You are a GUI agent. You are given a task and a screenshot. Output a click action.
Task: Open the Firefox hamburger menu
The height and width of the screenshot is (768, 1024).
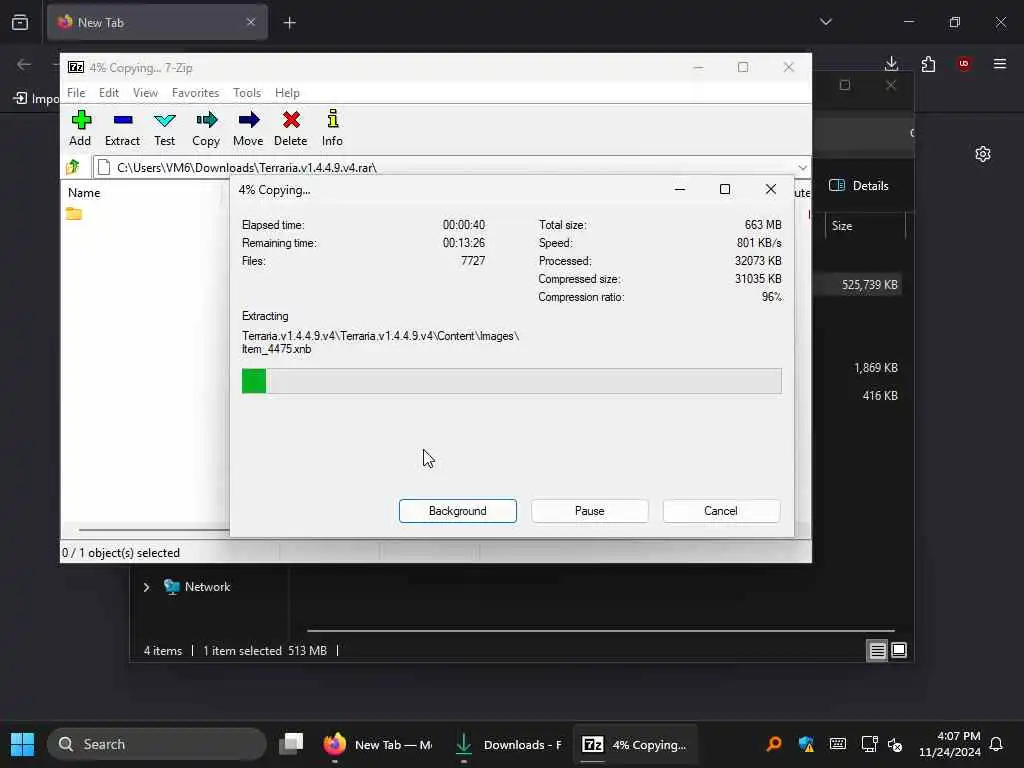pos(1000,63)
